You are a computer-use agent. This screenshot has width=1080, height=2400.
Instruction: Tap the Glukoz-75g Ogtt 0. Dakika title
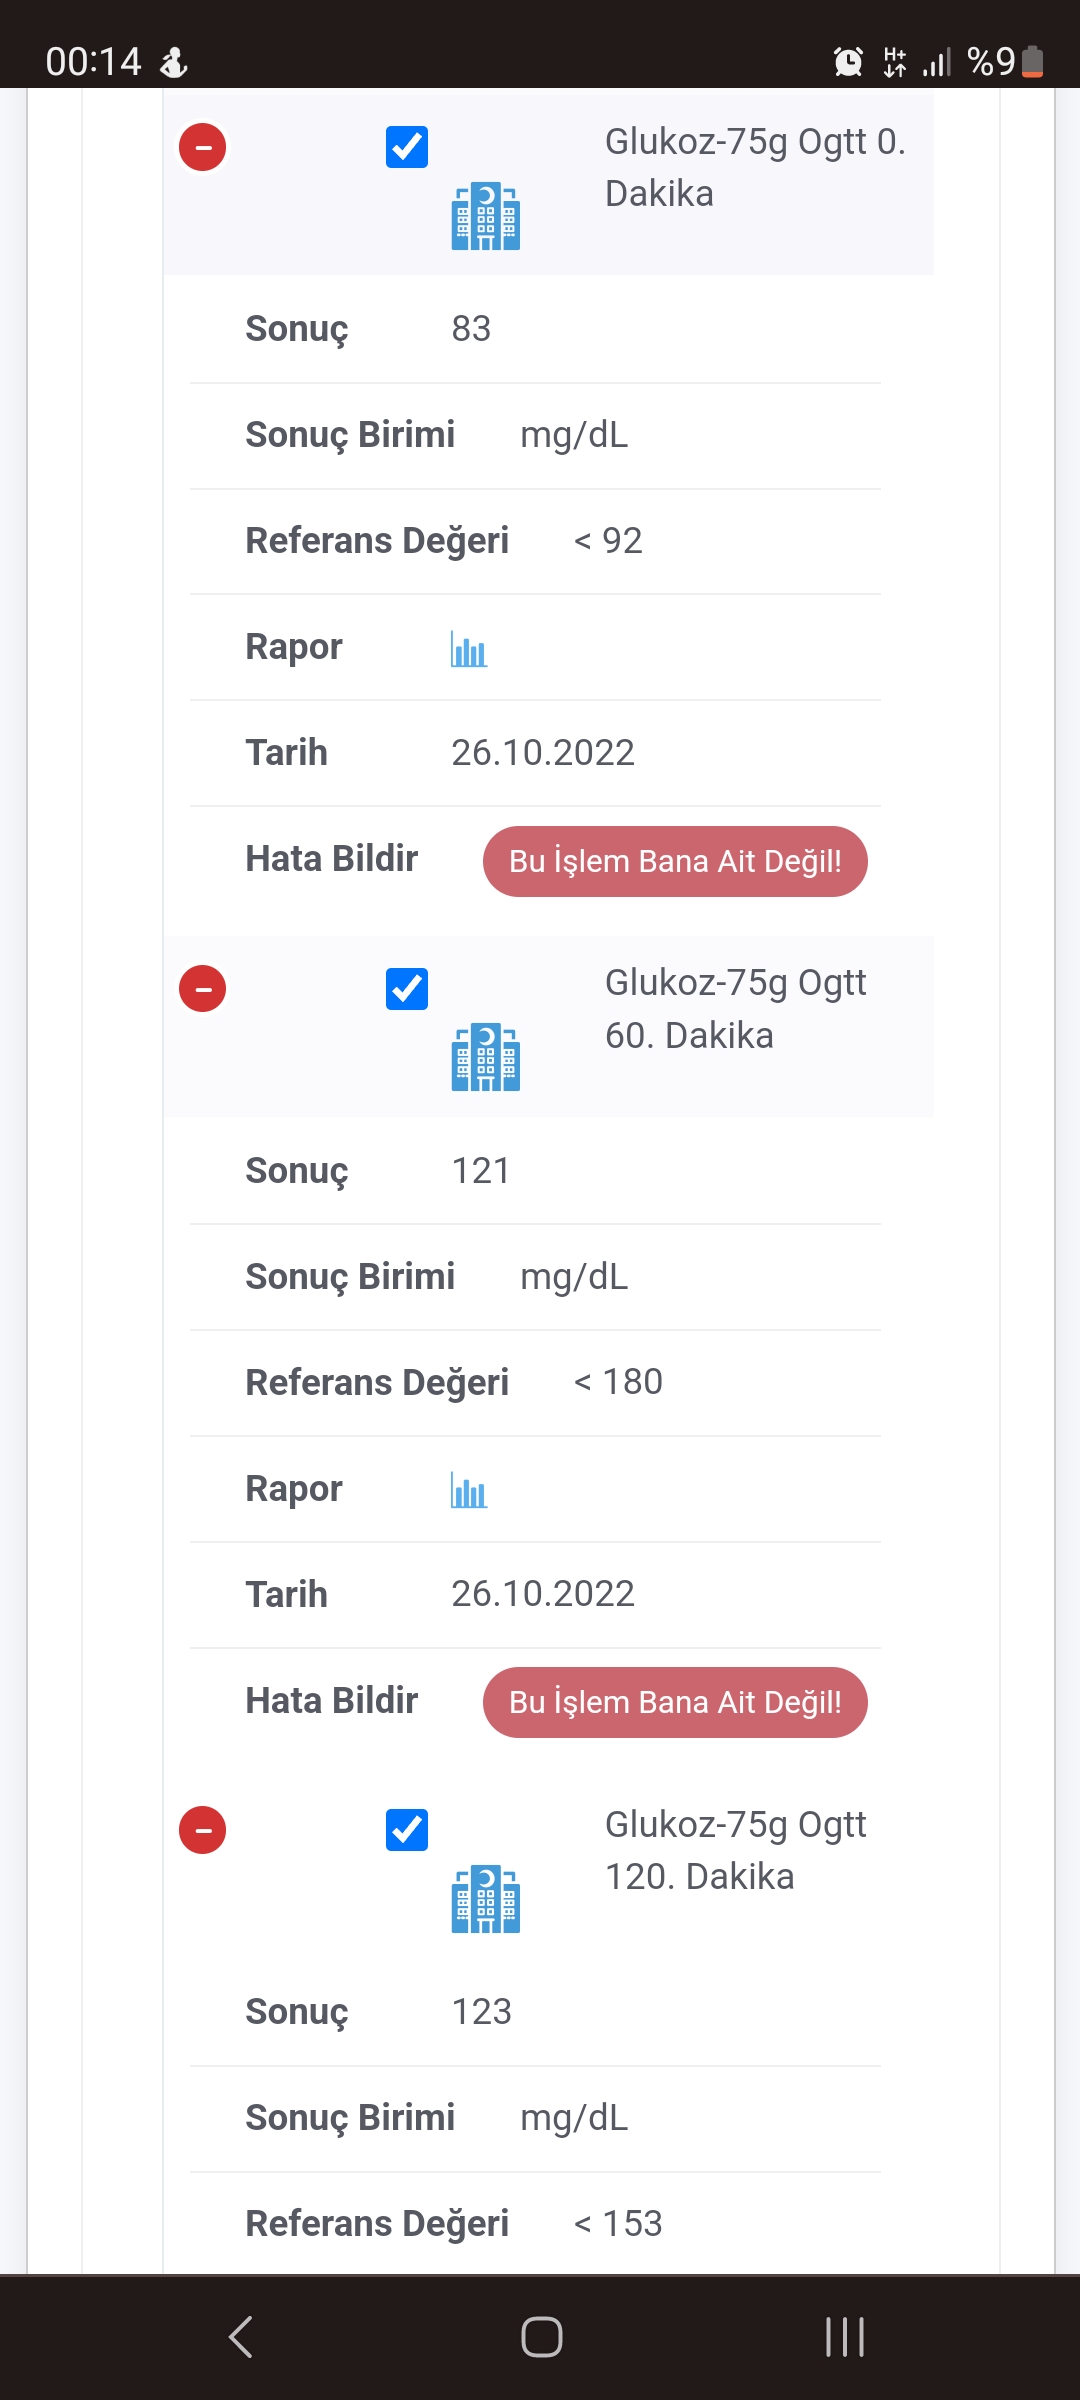755,167
